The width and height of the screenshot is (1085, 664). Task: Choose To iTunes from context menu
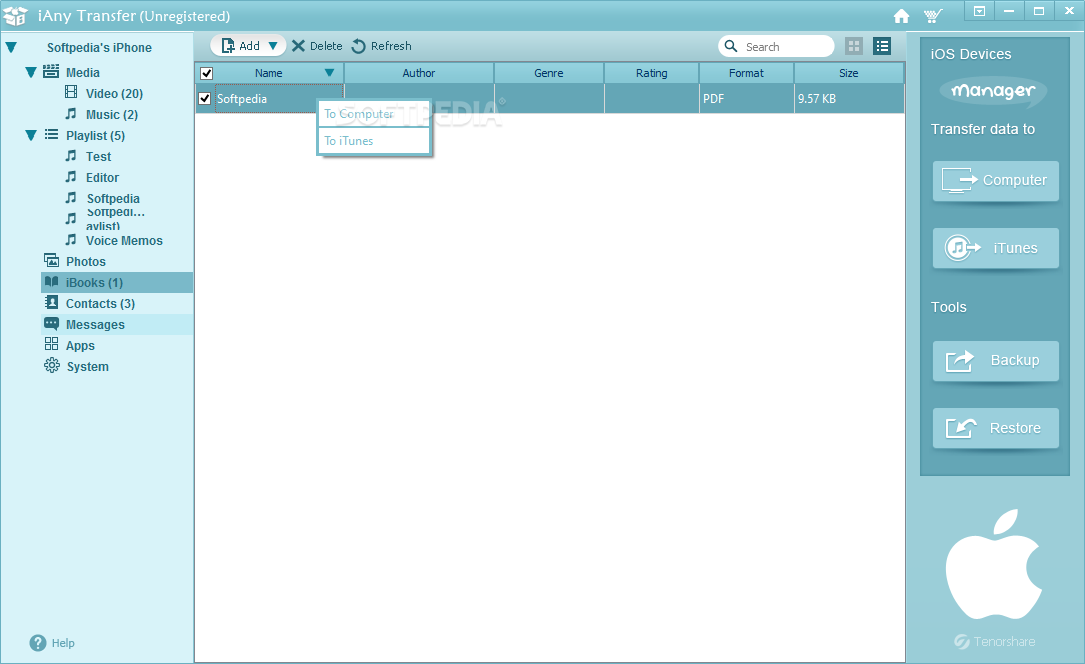tap(374, 140)
